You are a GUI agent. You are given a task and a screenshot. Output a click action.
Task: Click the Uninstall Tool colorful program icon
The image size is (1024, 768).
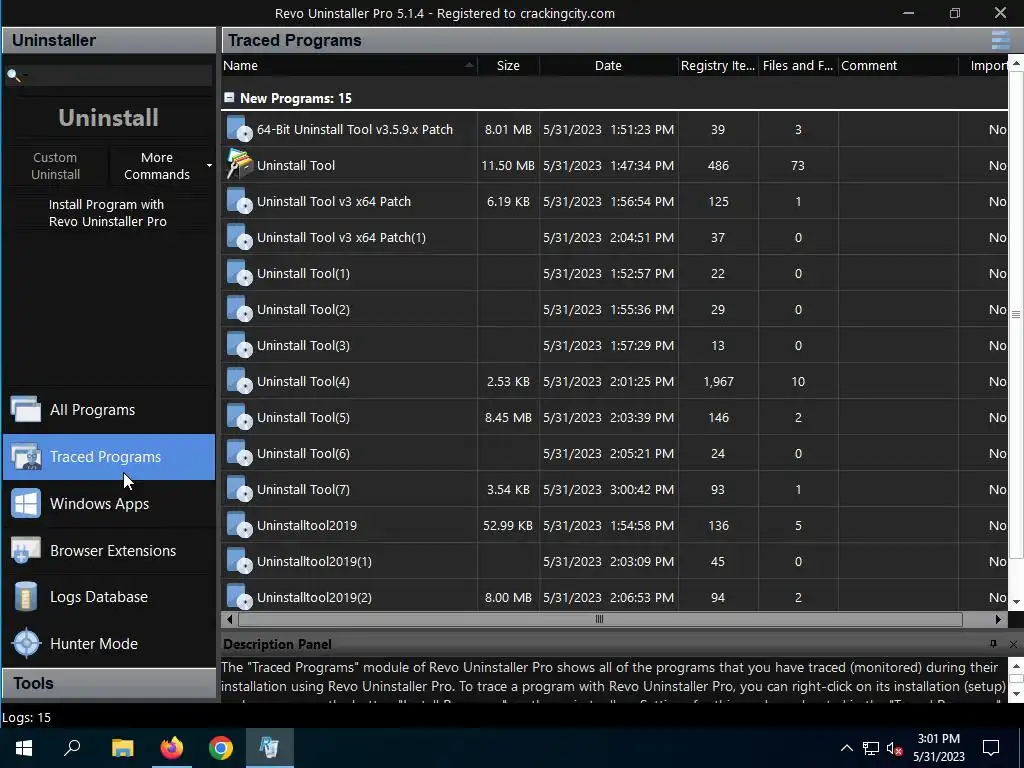(x=239, y=165)
